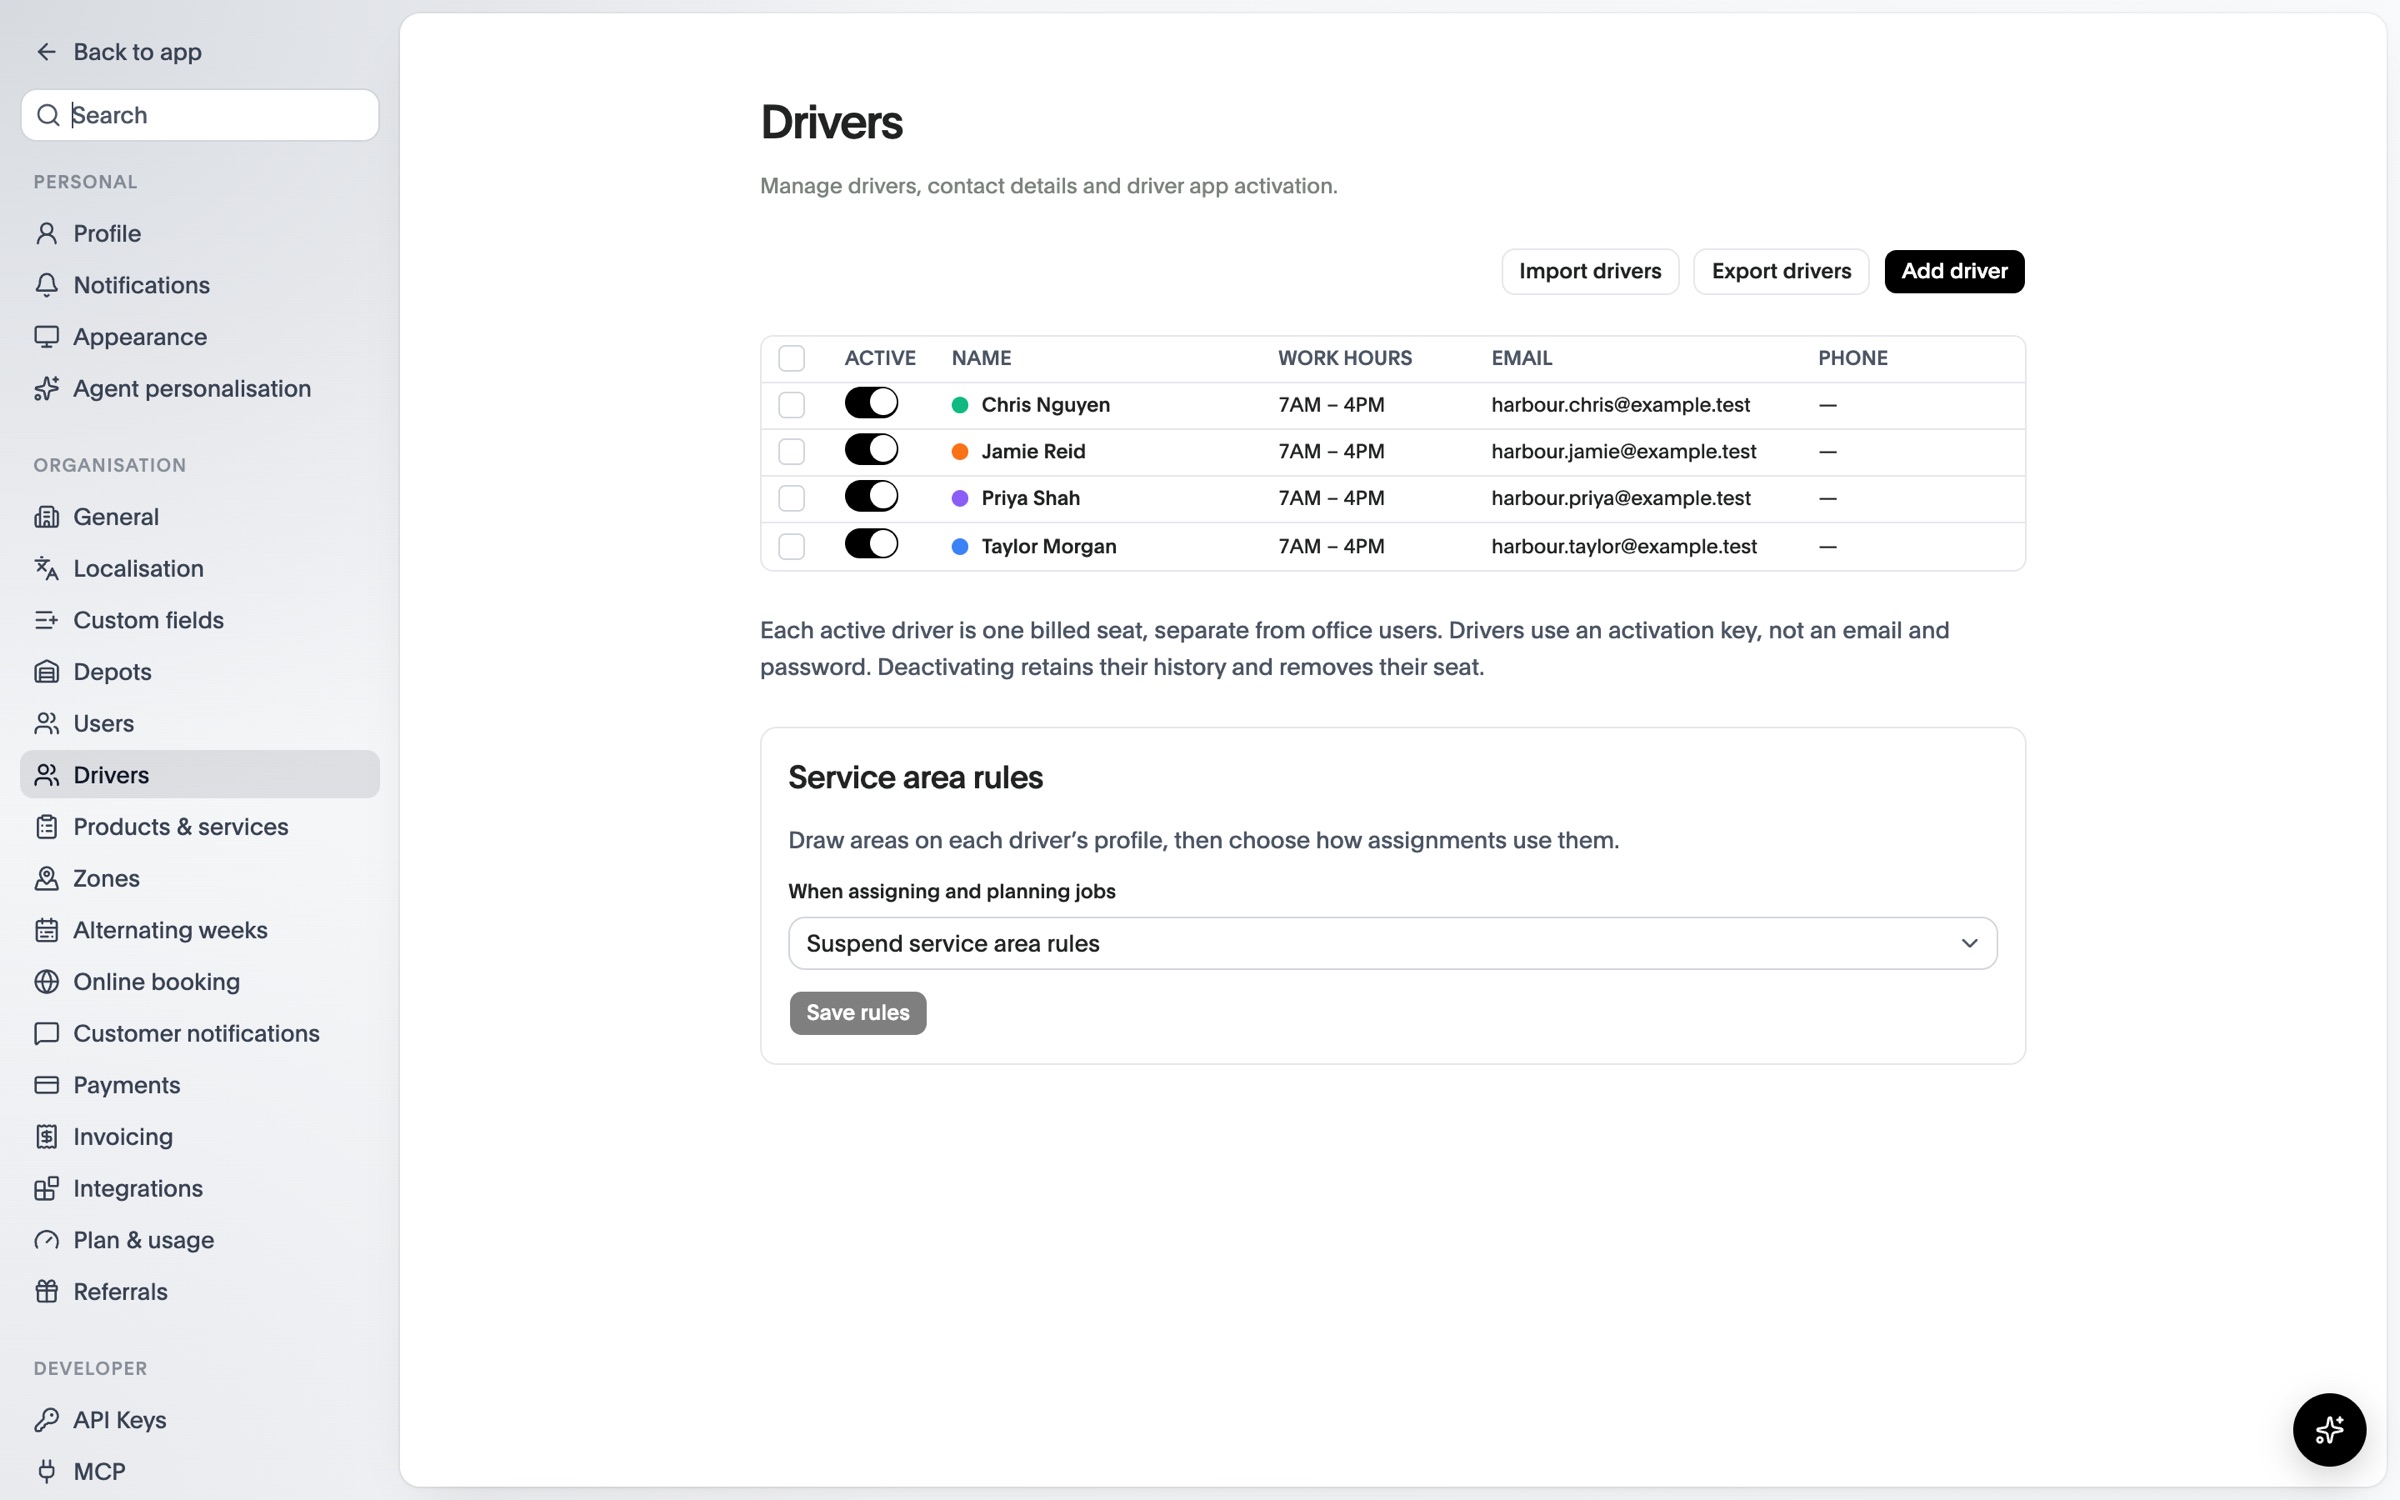Image resolution: width=2400 pixels, height=1500 pixels.
Task: Click the Notifications bell icon
Action: coord(46,285)
